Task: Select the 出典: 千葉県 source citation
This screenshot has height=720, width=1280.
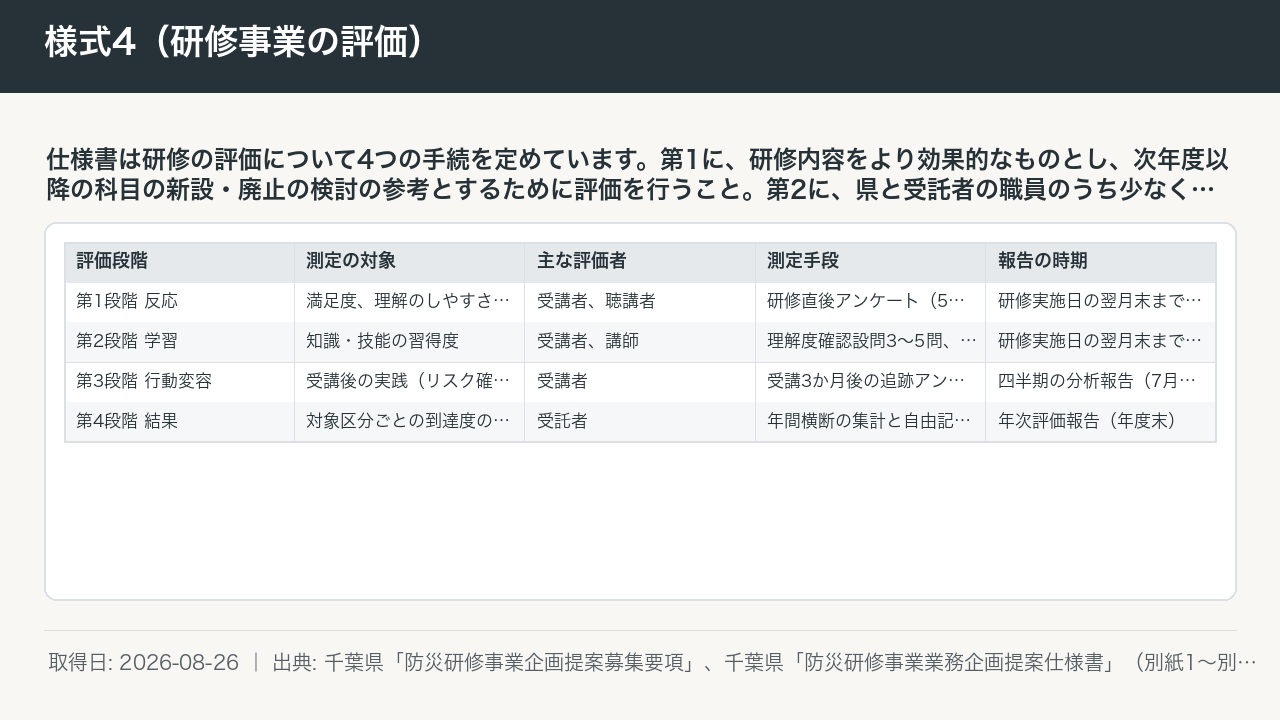Action: pos(764,663)
